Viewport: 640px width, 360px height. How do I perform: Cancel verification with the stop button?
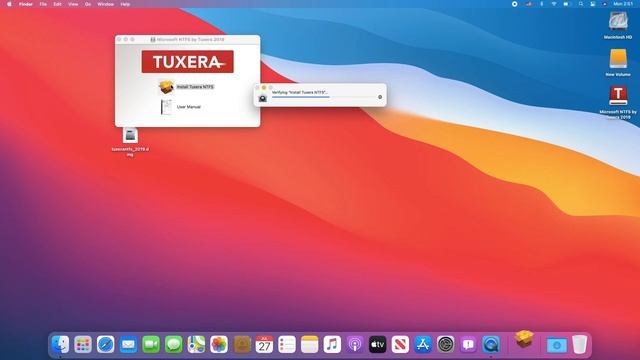[380, 97]
